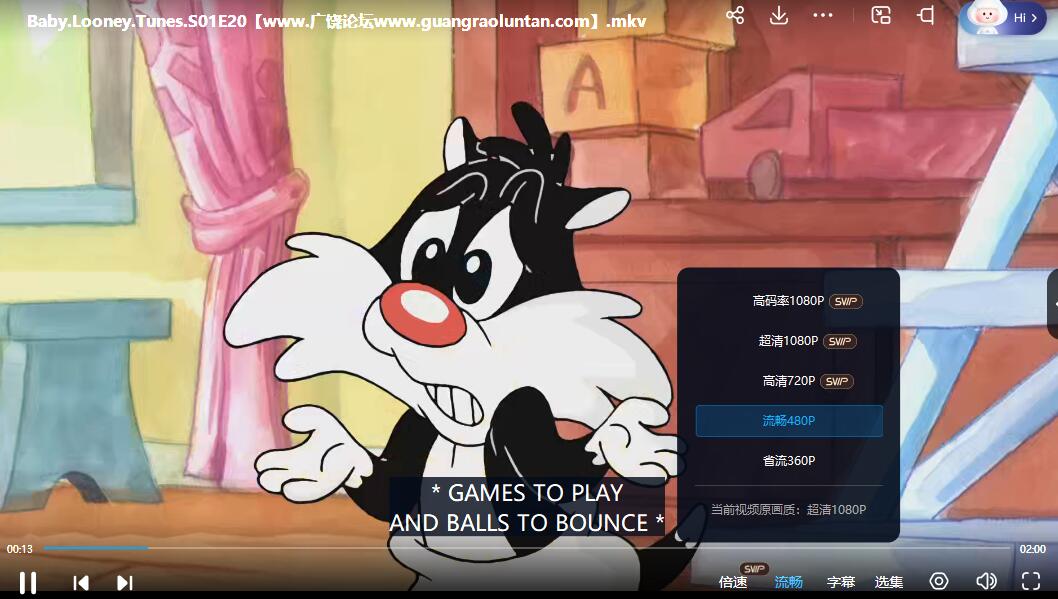Skip to the next episode
1058x599 pixels.
[x=125, y=583]
